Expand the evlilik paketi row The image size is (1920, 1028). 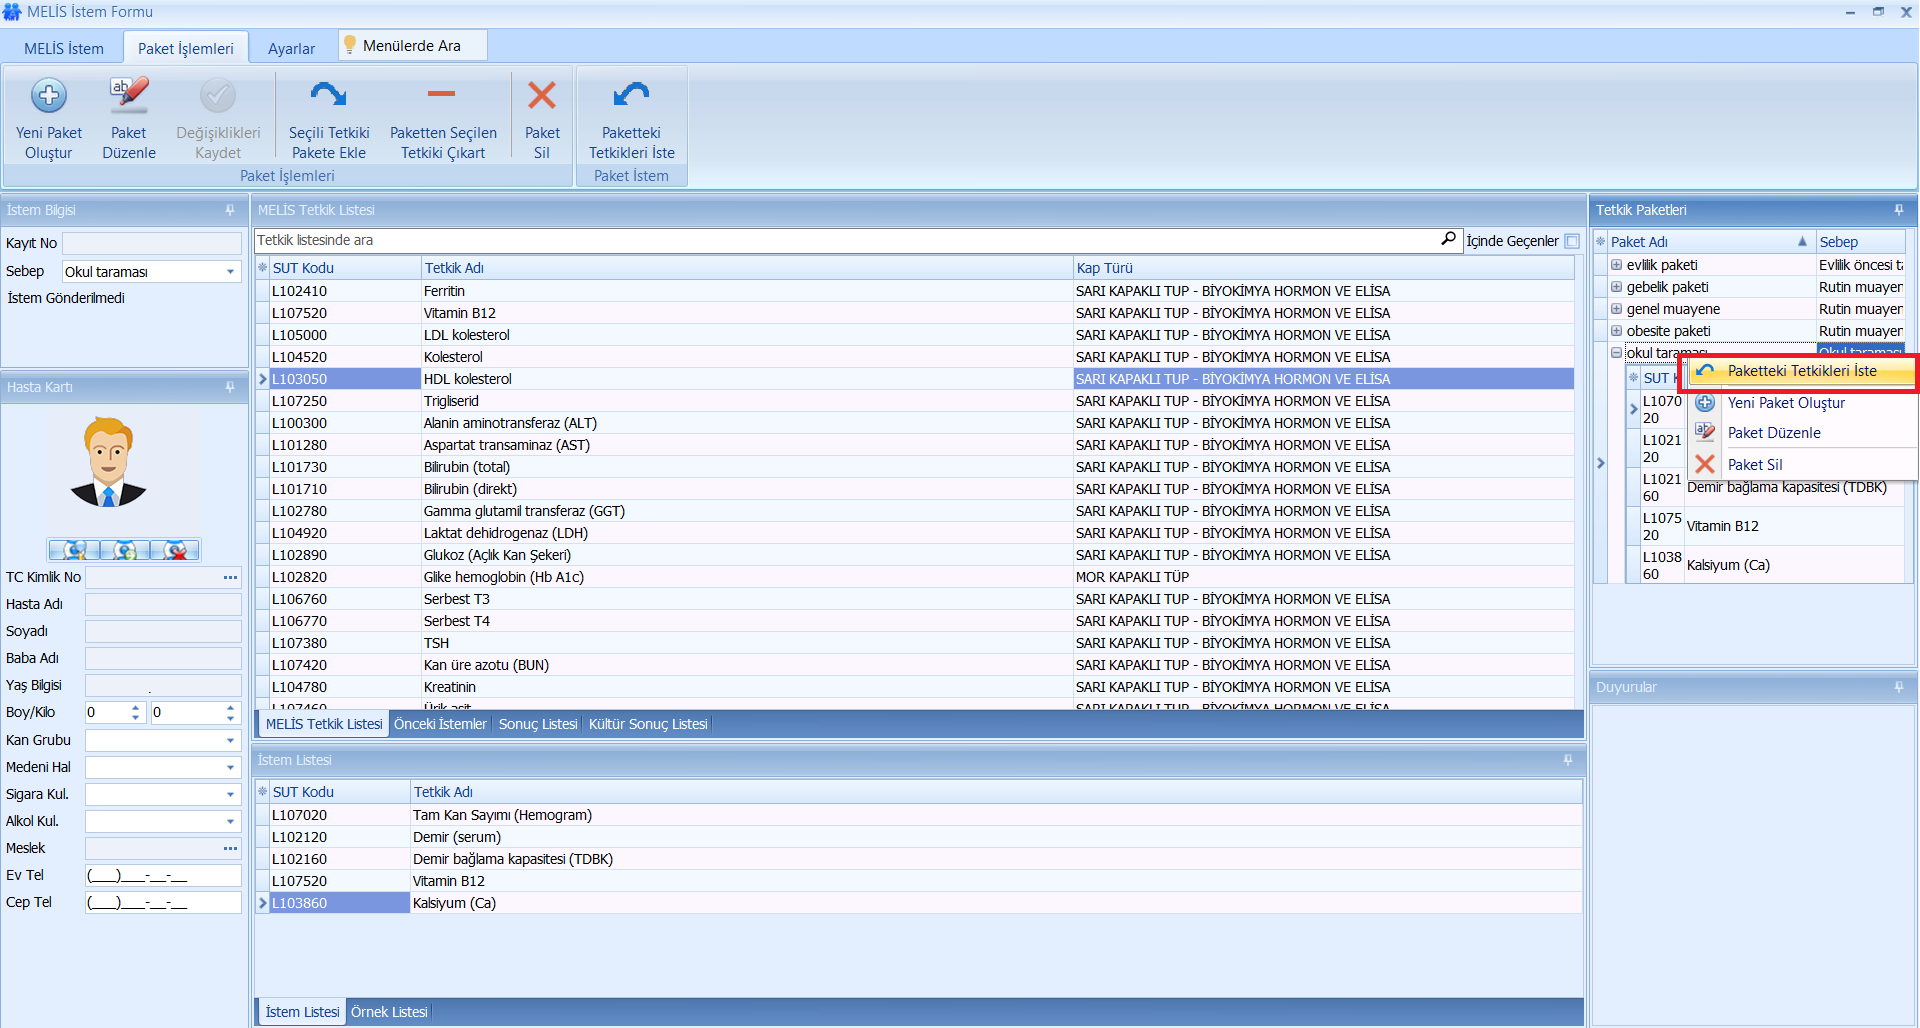[x=1616, y=265]
